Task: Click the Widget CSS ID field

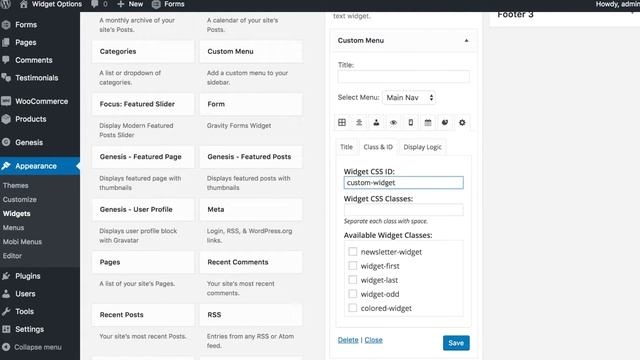Action: pos(403,182)
